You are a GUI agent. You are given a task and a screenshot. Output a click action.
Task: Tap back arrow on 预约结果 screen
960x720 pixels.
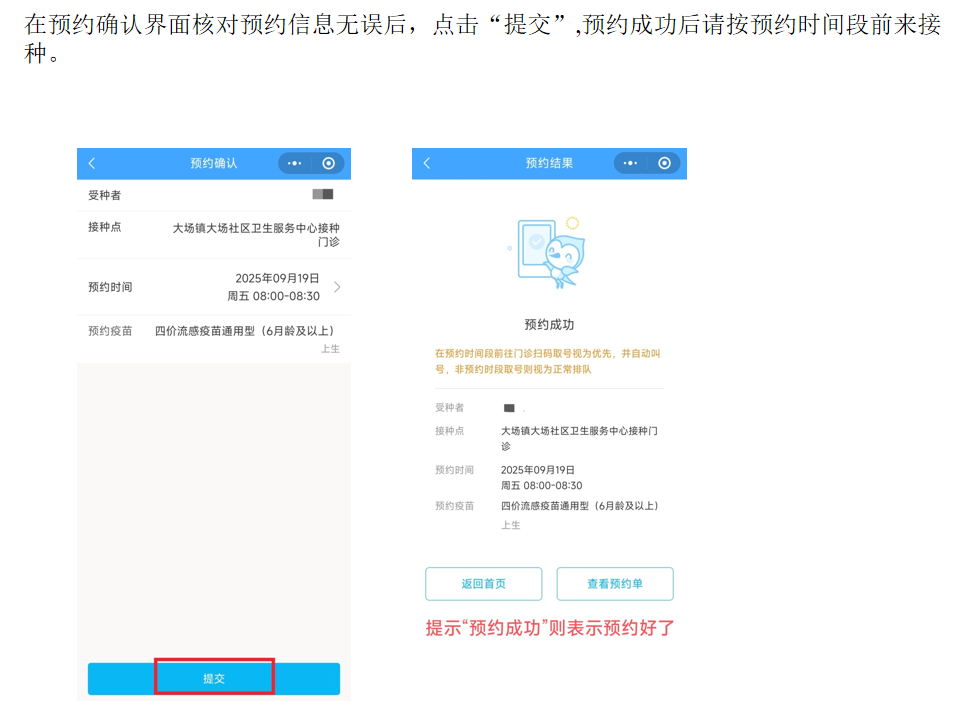pyautogui.click(x=427, y=163)
